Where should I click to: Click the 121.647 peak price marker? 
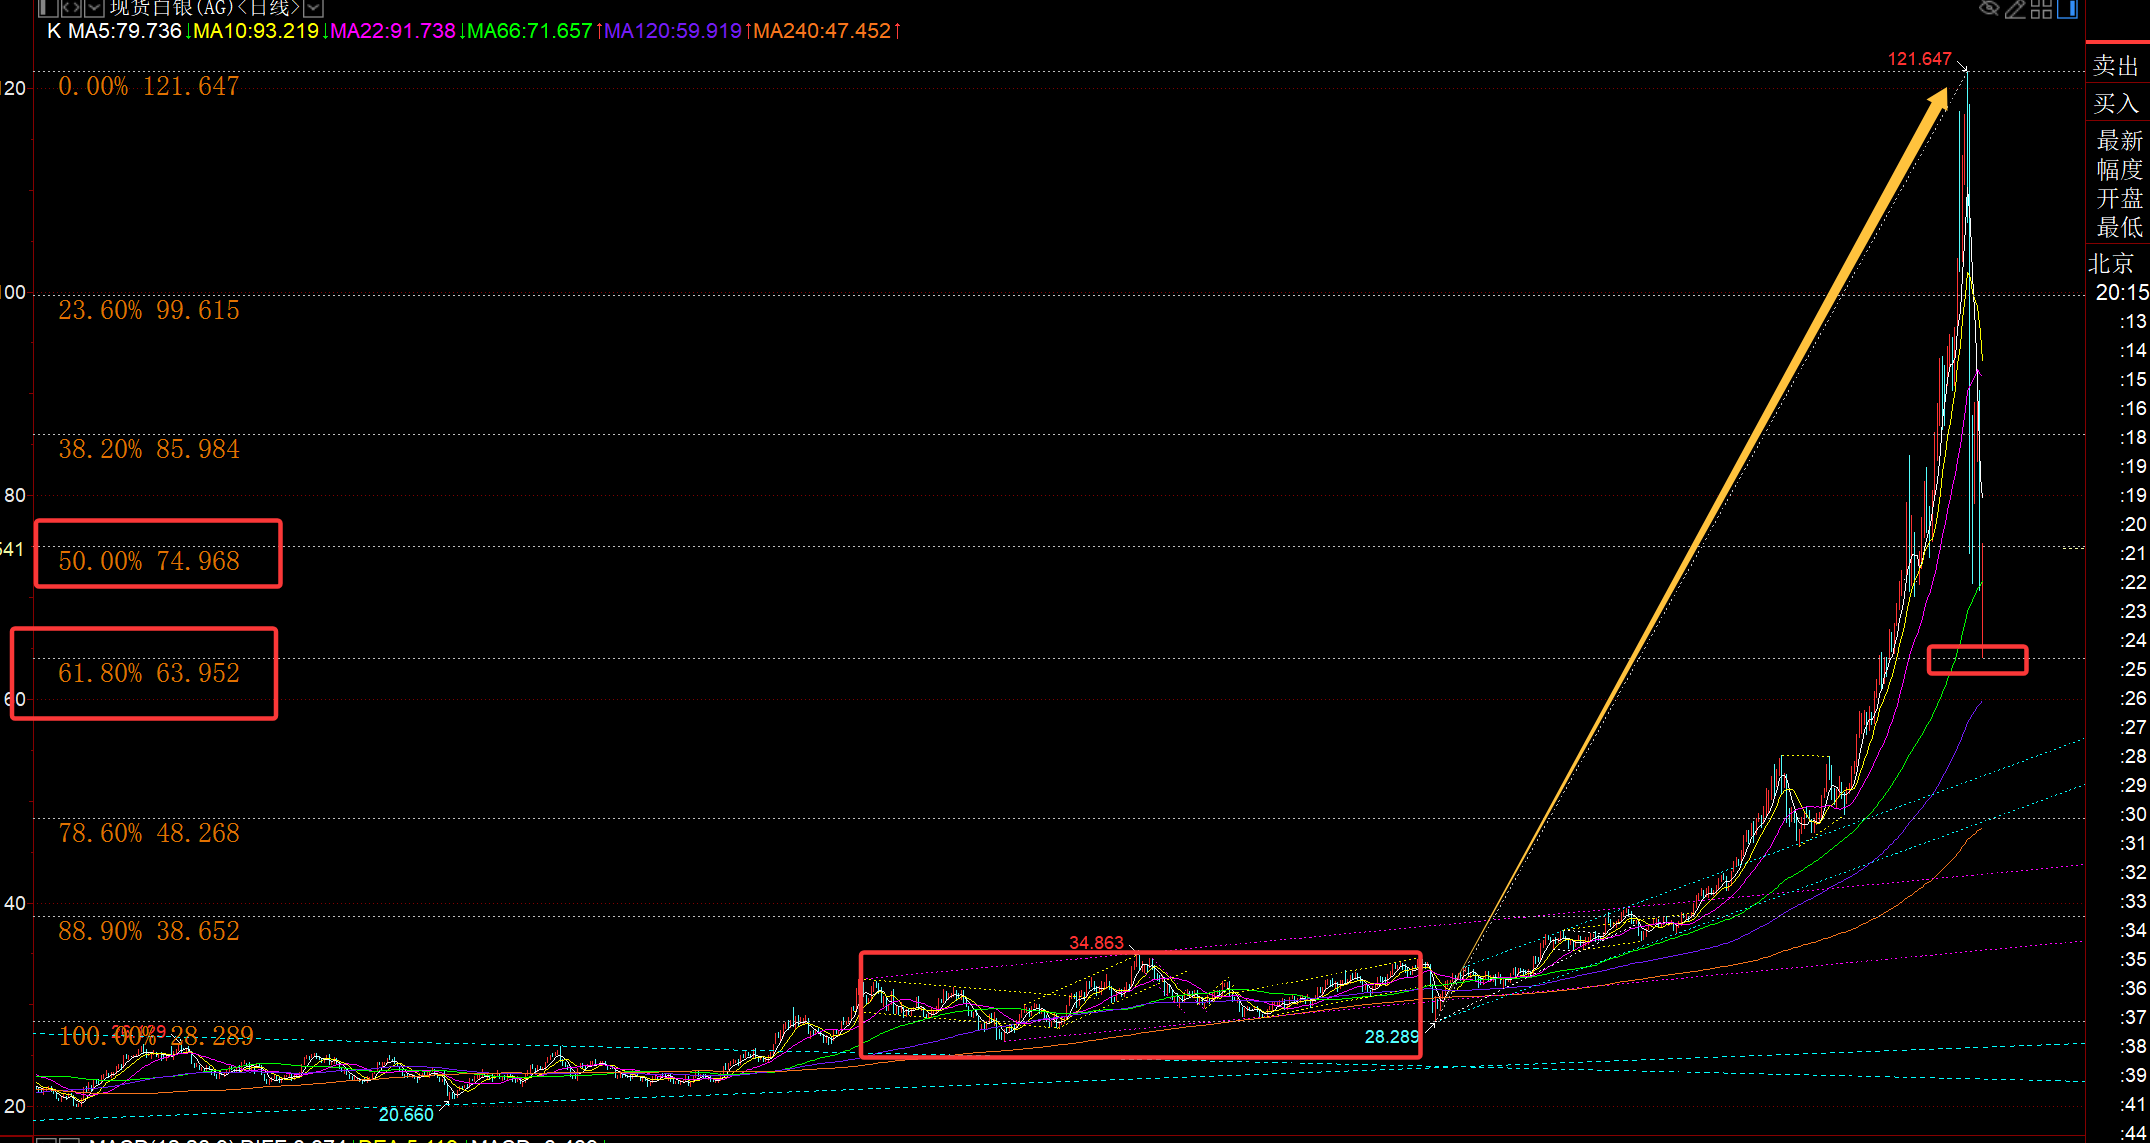[x=1919, y=59]
